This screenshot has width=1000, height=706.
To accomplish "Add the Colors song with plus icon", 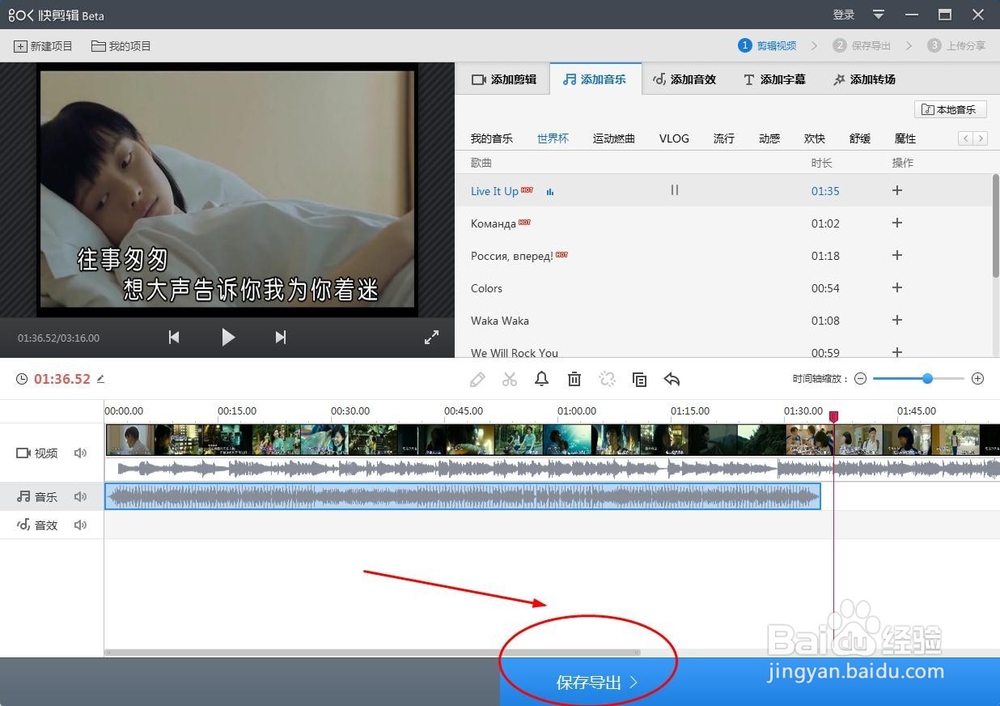I will (x=897, y=288).
